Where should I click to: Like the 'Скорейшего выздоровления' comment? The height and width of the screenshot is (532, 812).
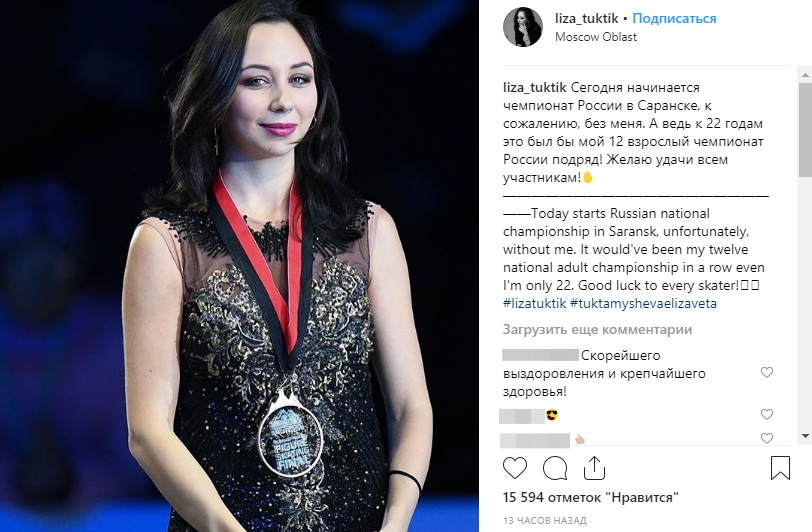767,372
